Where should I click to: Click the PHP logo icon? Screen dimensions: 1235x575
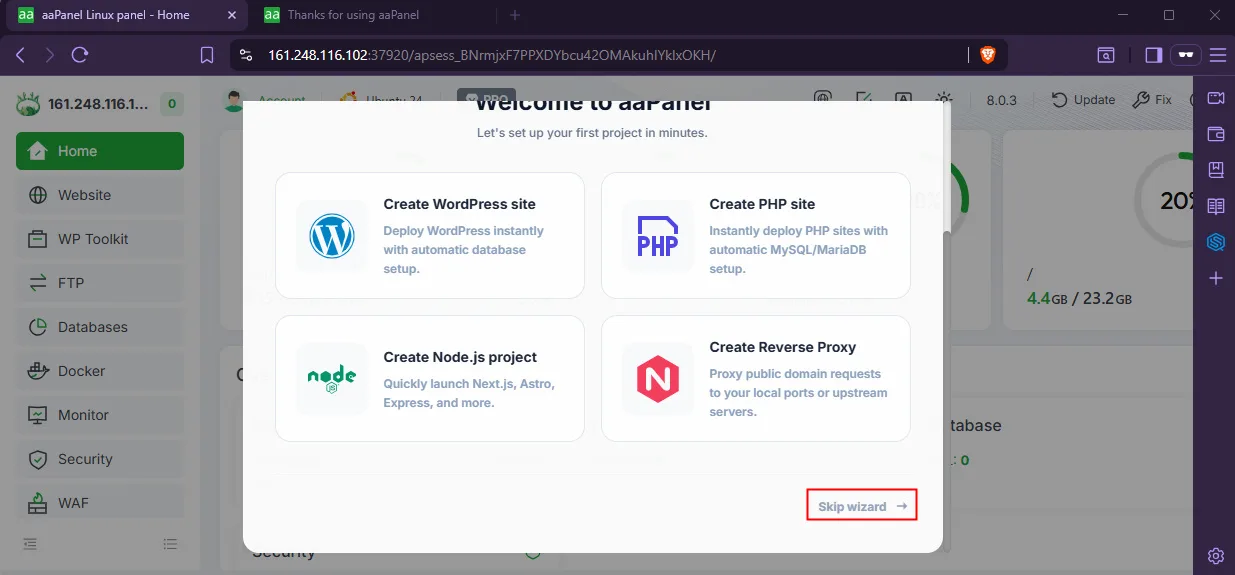[658, 236]
